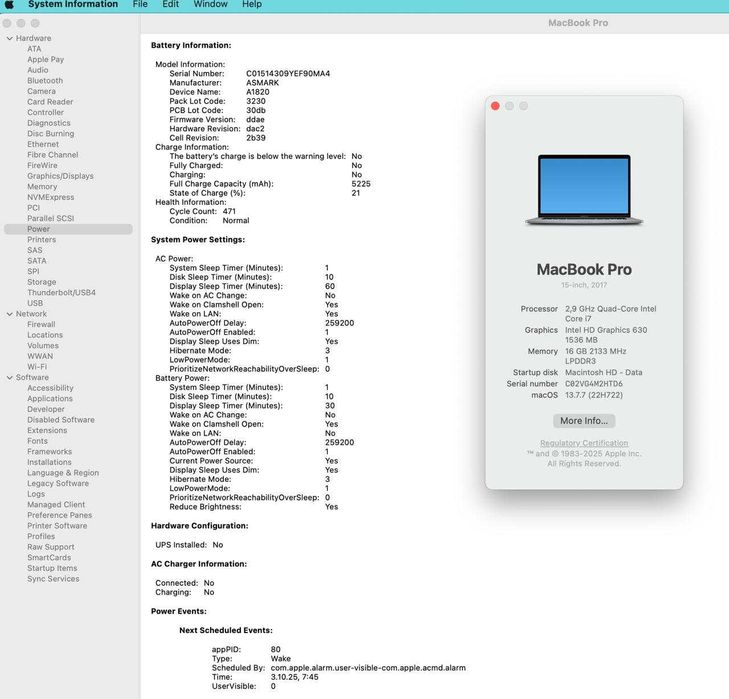This screenshot has height=699, width=729.
Task: Select SATA in the sidebar
Action: click(37, 261)
